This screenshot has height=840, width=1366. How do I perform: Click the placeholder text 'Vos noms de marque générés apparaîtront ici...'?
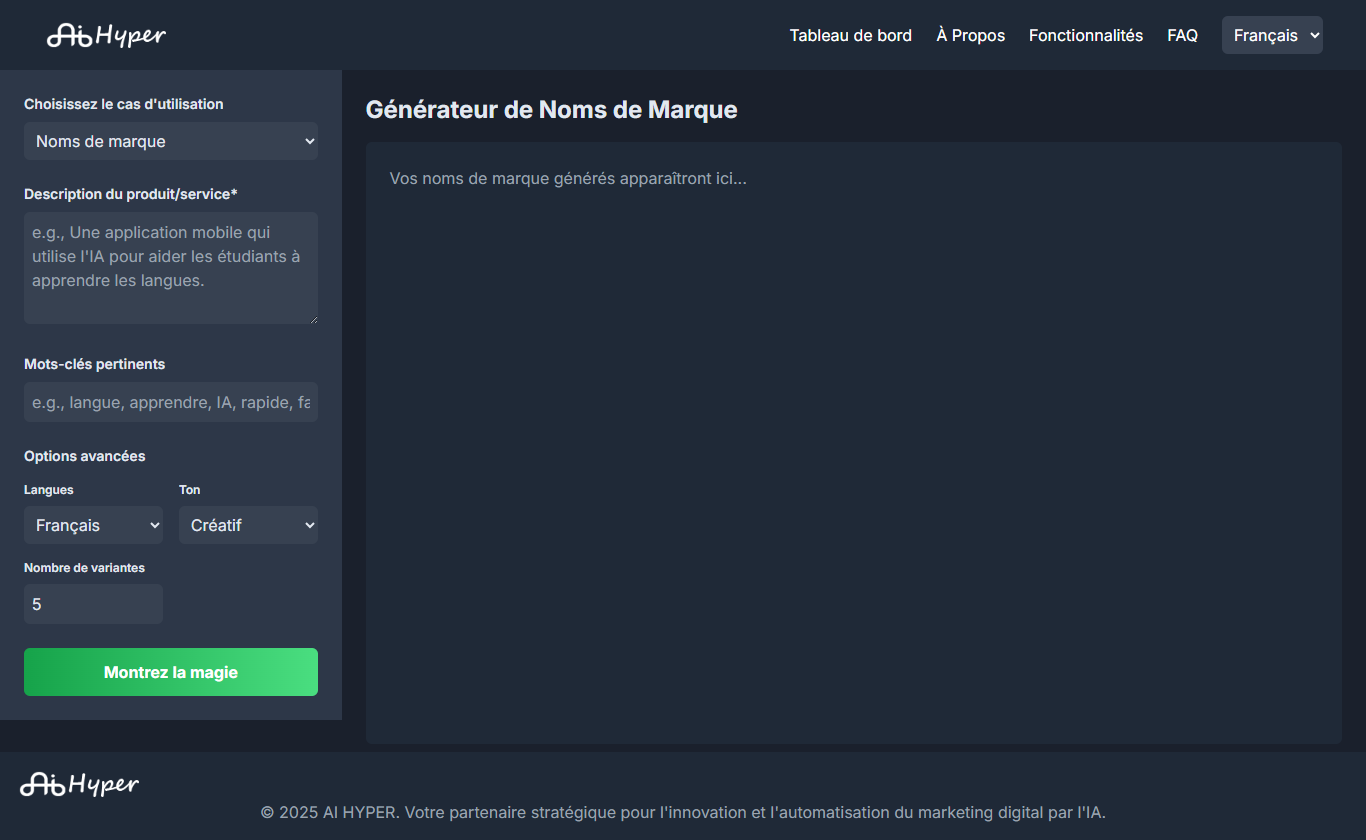click(x=568, y=179)
